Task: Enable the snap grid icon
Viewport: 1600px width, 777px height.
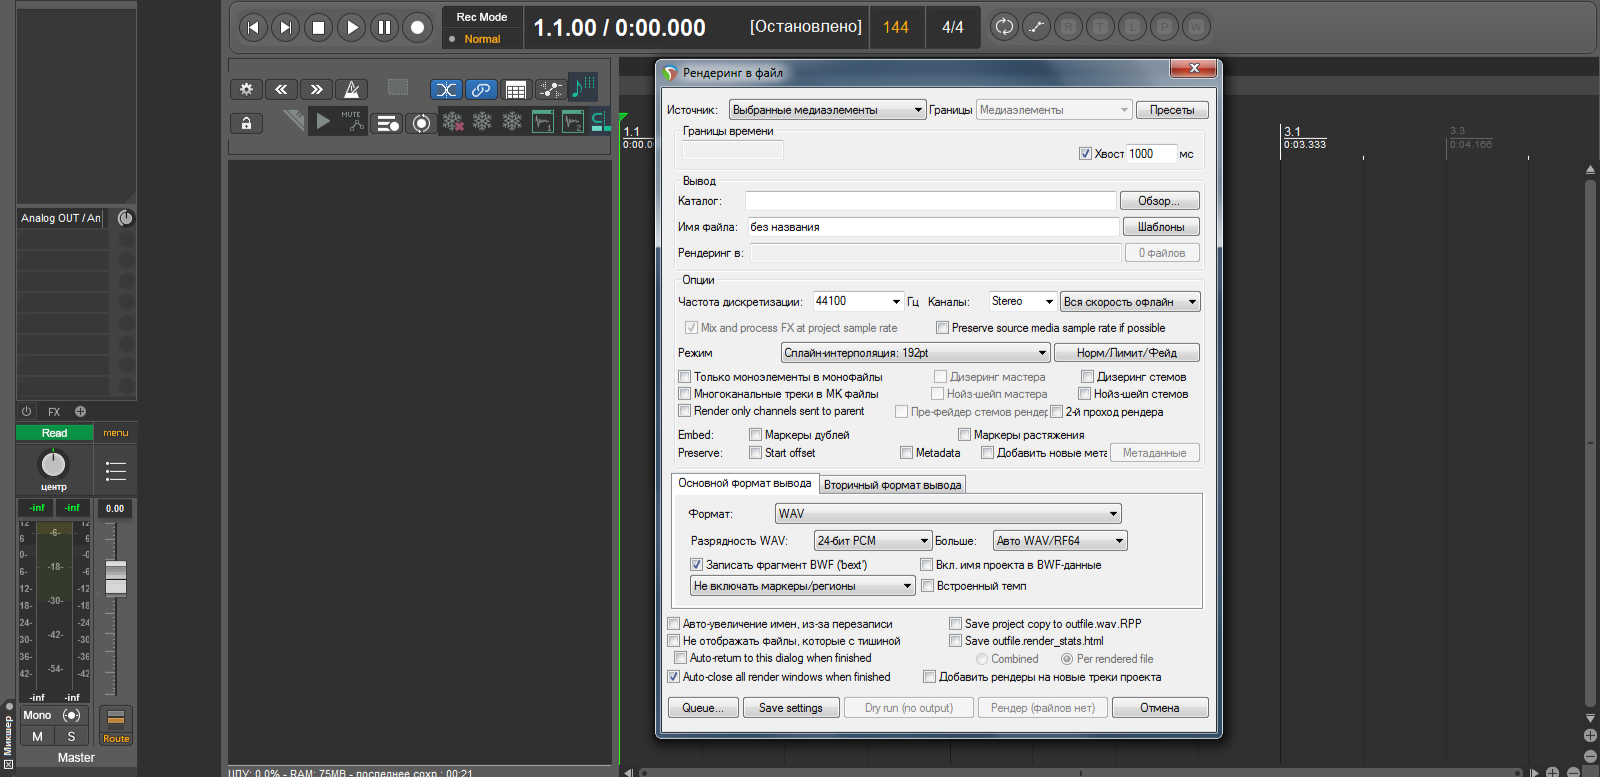Action: point(516,90)
